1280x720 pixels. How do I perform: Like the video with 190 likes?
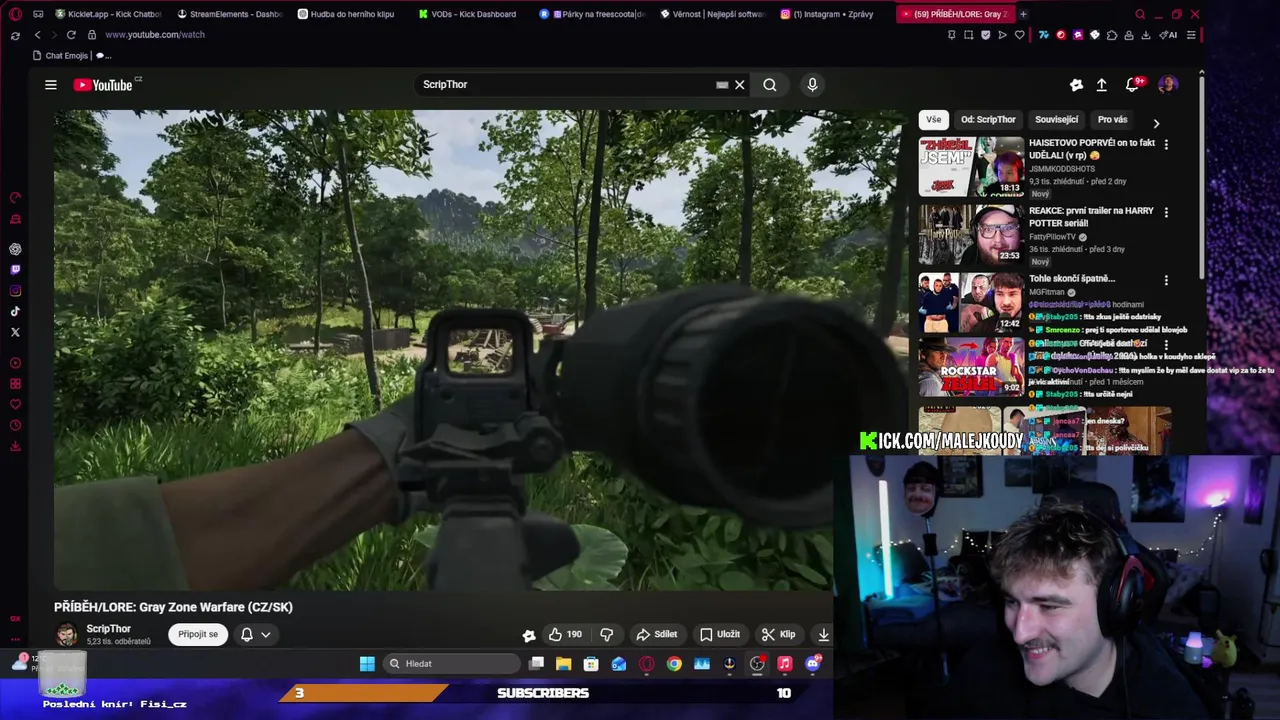(x=565, y=634)
